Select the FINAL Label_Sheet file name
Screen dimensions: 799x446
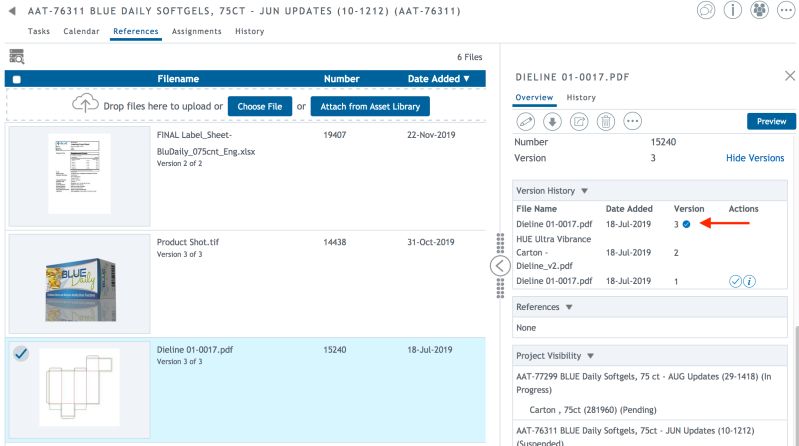pyautogui.click(x=206, y=143)
